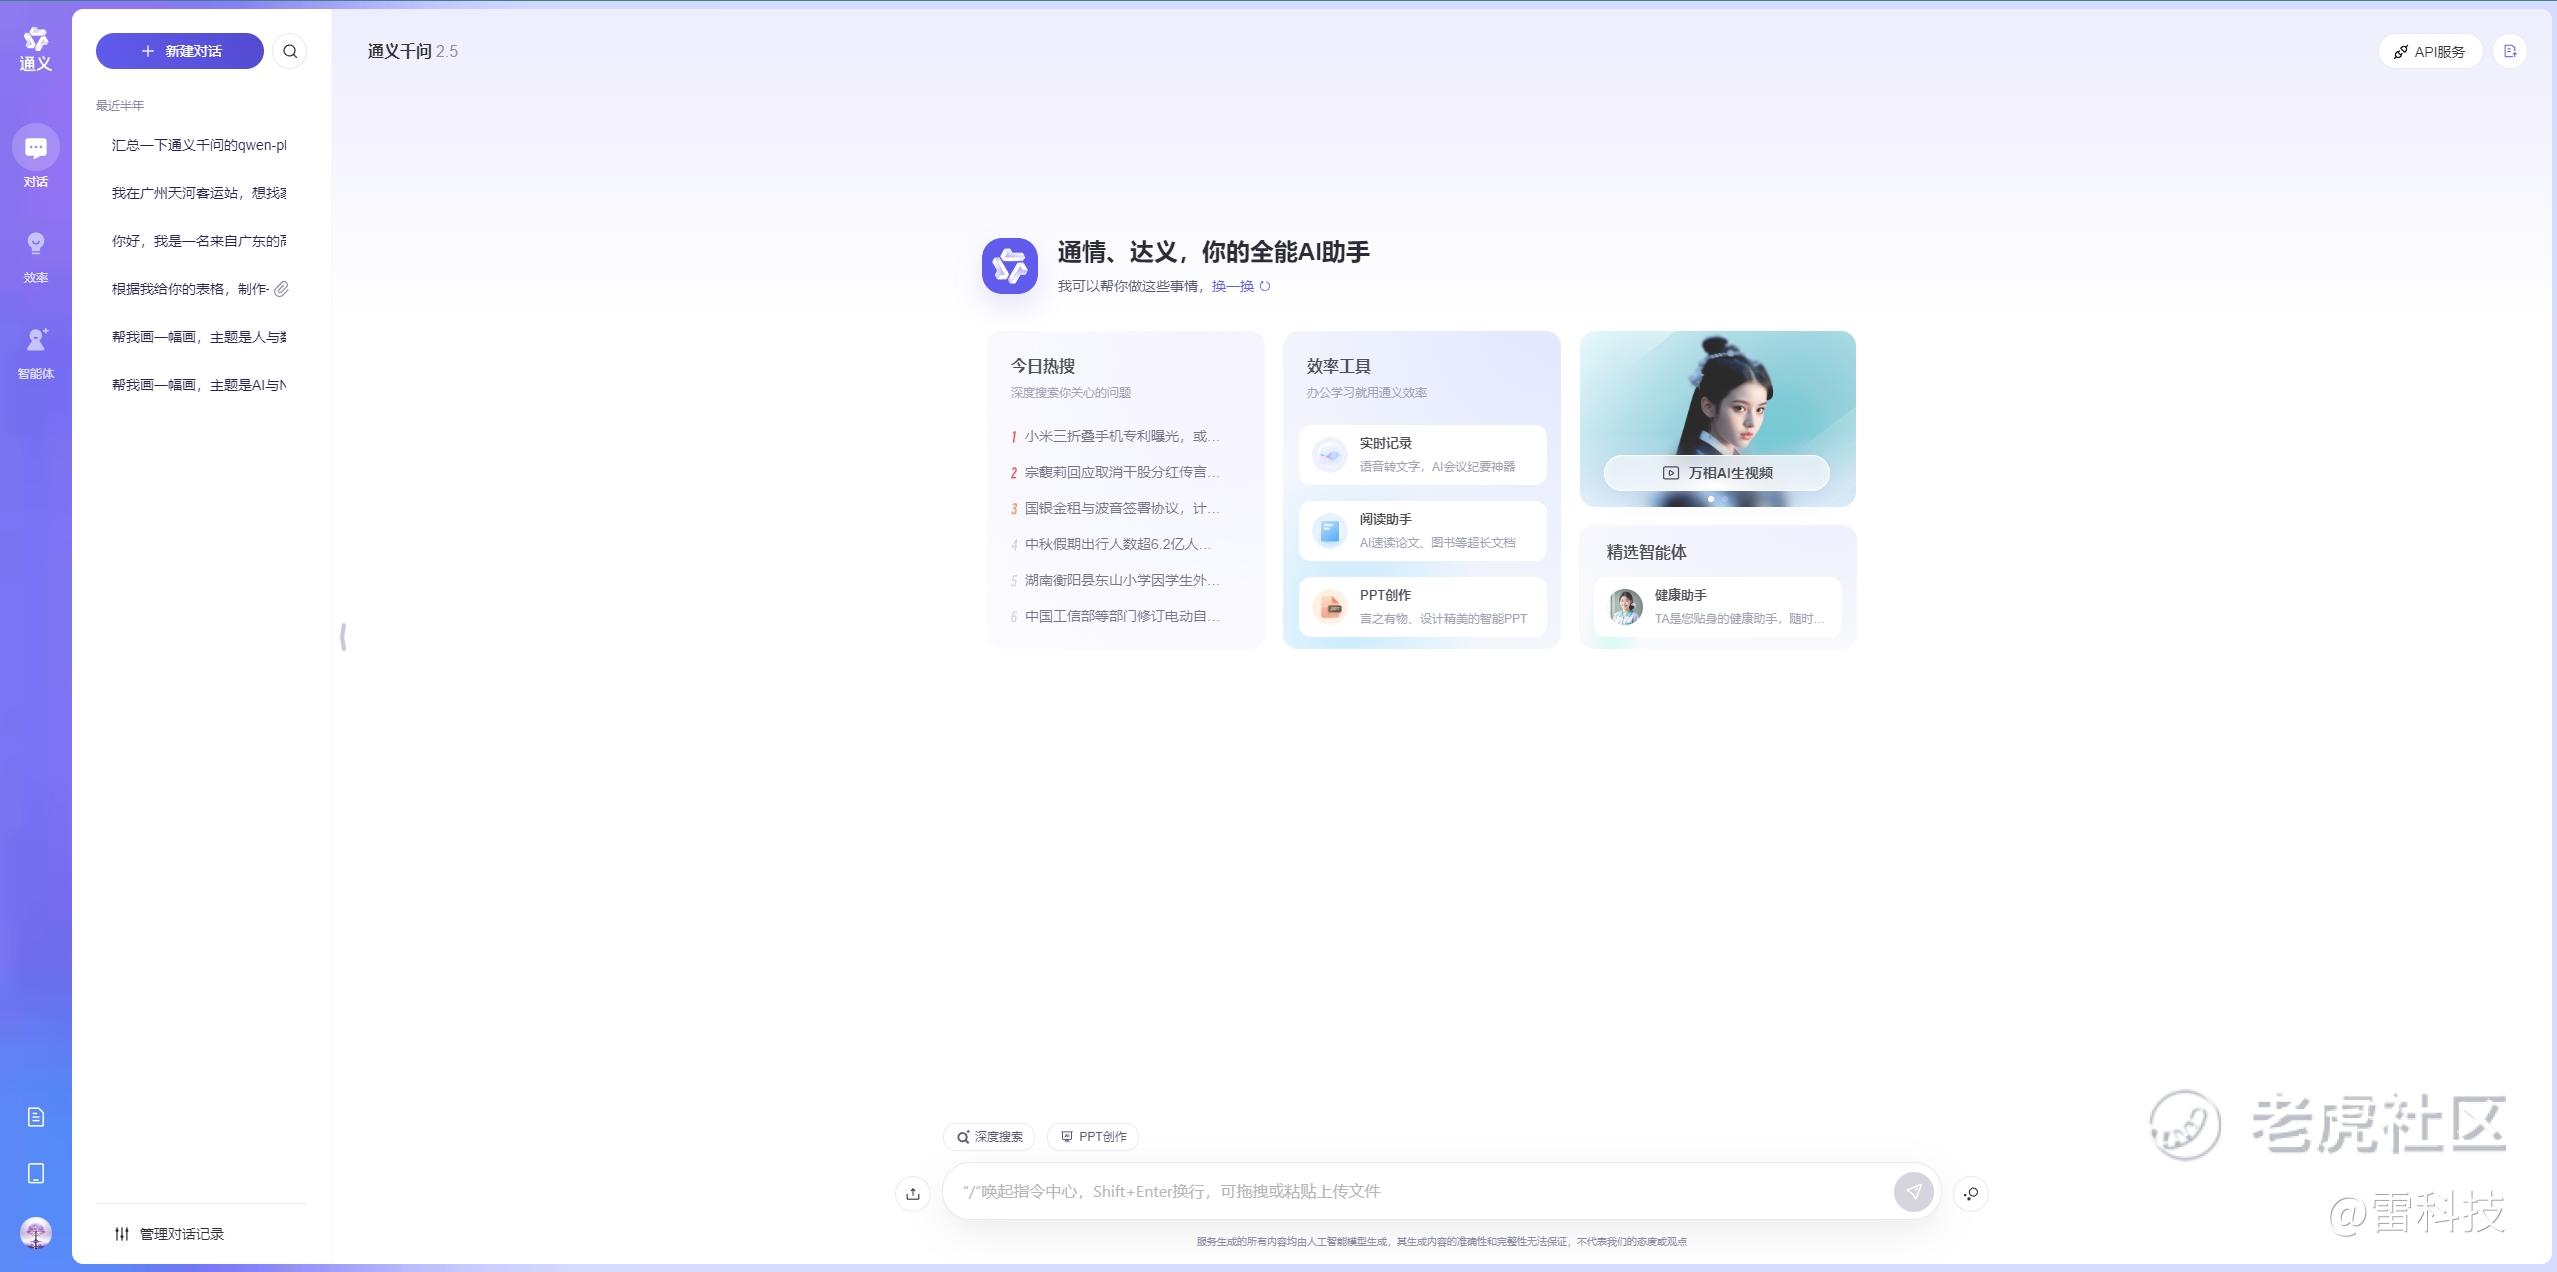
Task: Toggle the PPT创作 mode chip
Action: pos(1093,1137)
